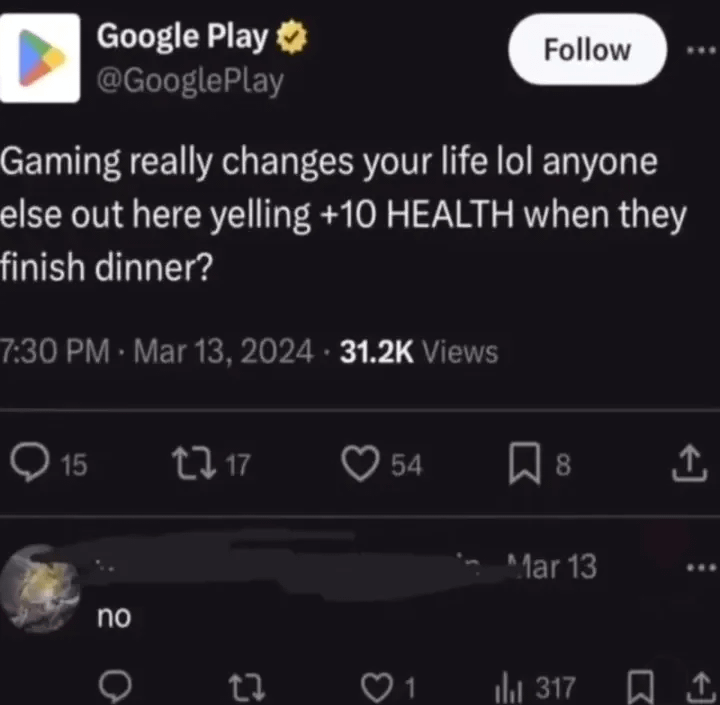Like the tweet showing 54 likes
Screen dimensions: 720x705
point(360,463)
